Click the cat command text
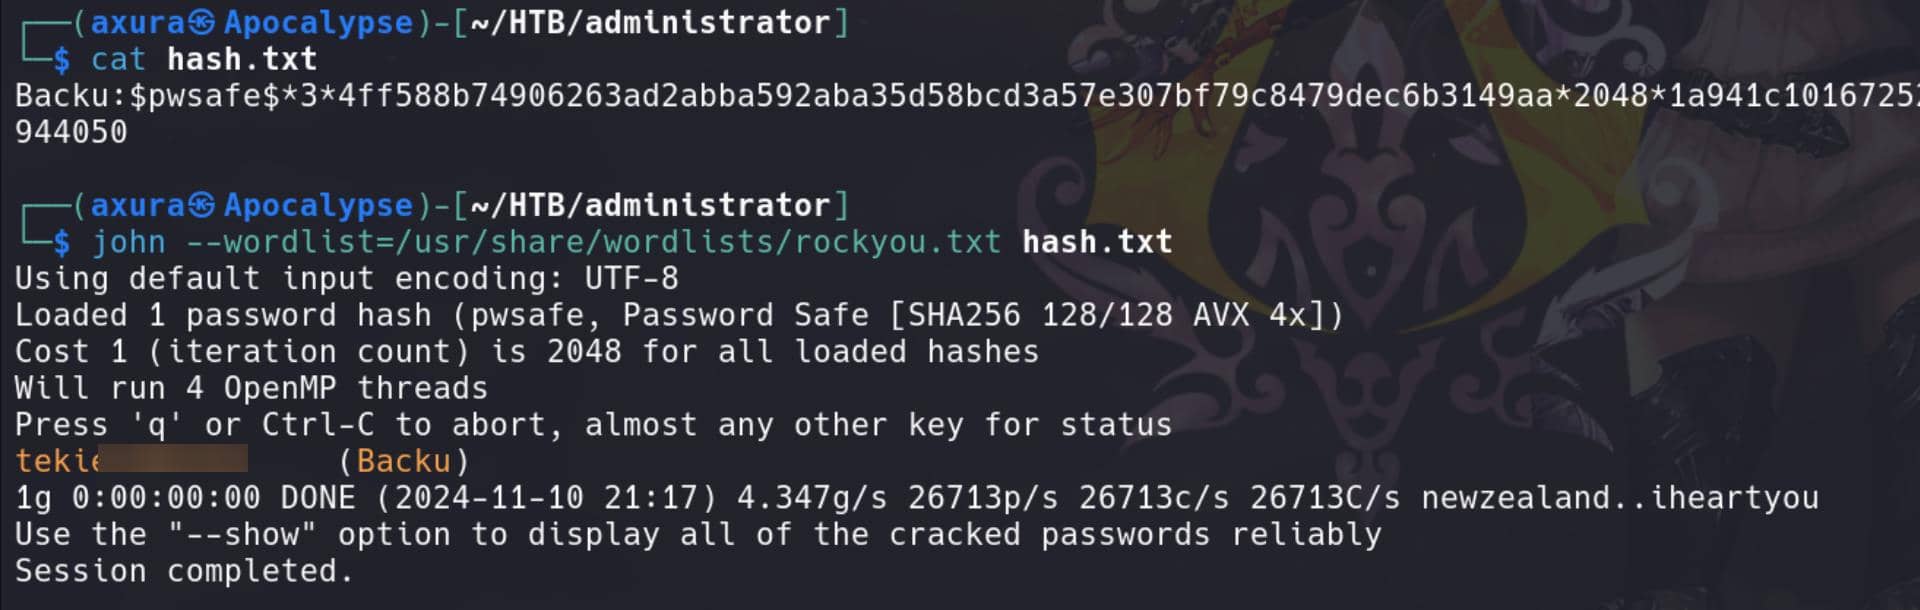 (118, 60)
